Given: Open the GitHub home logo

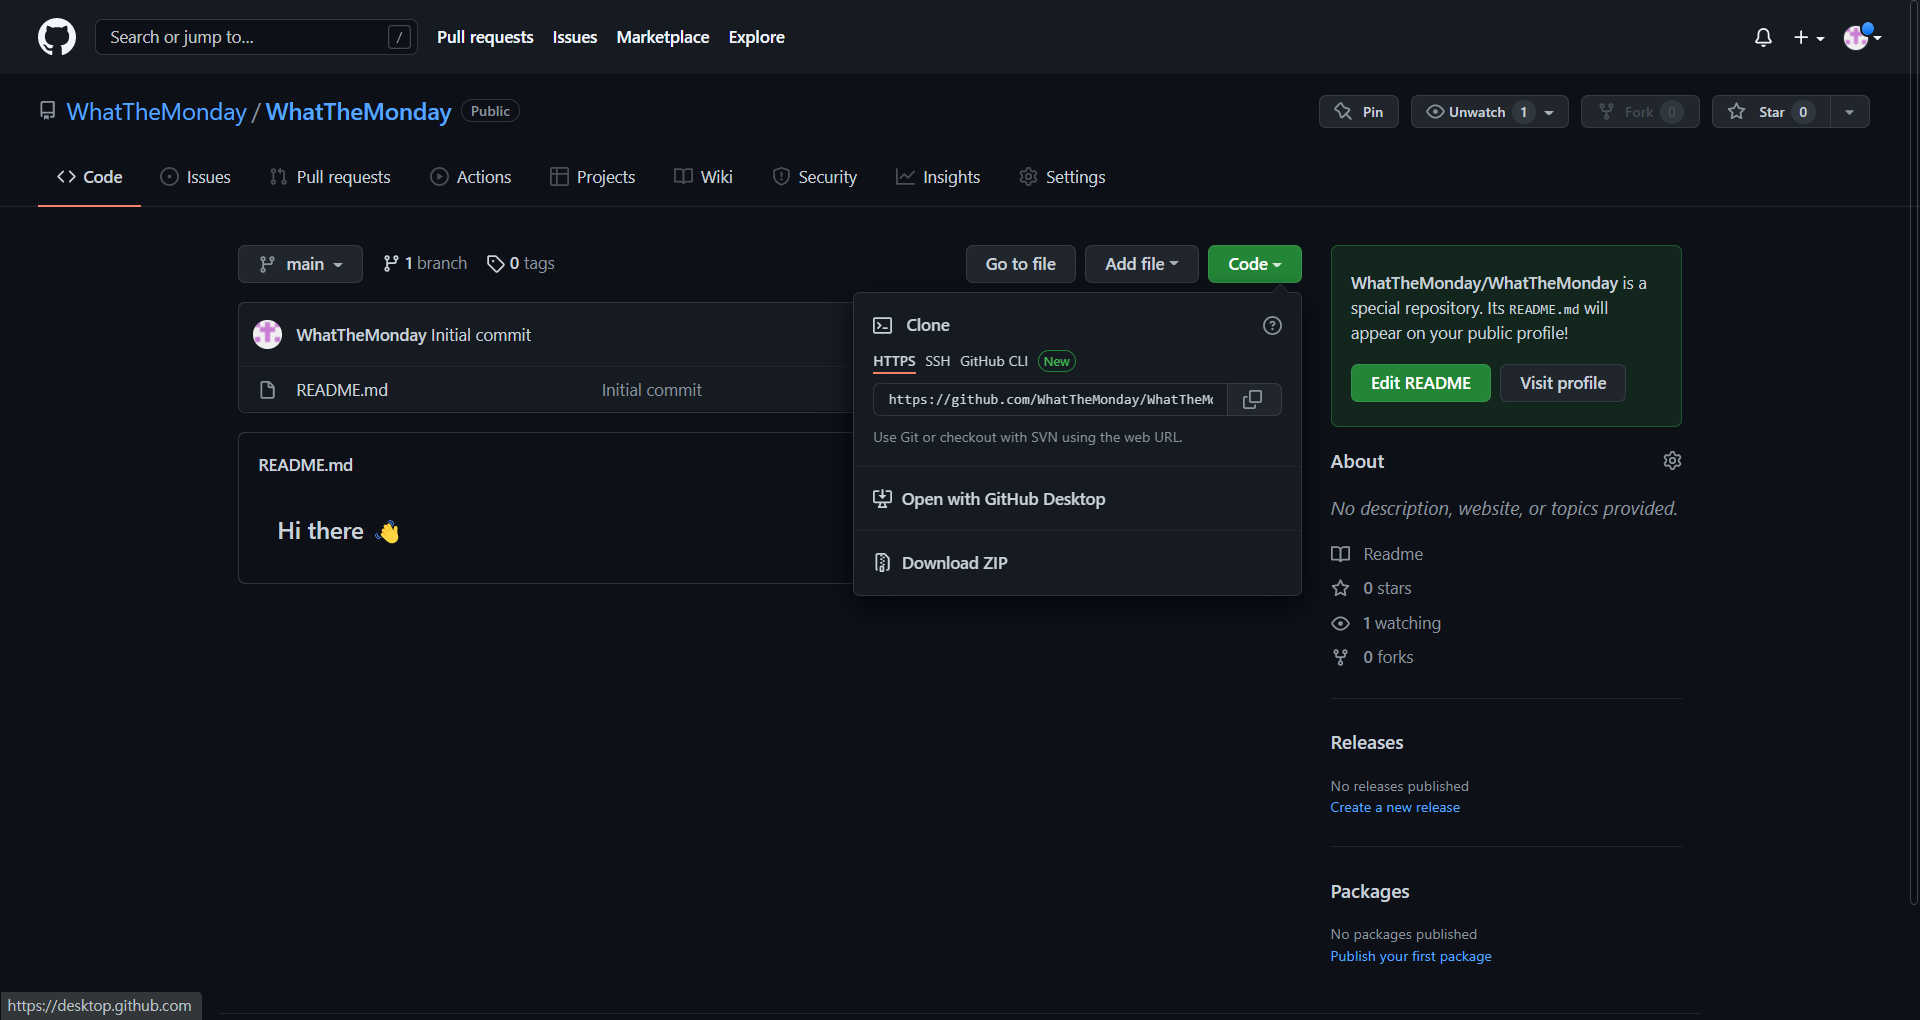Looking at the screenshot, I should coord(57,37).
